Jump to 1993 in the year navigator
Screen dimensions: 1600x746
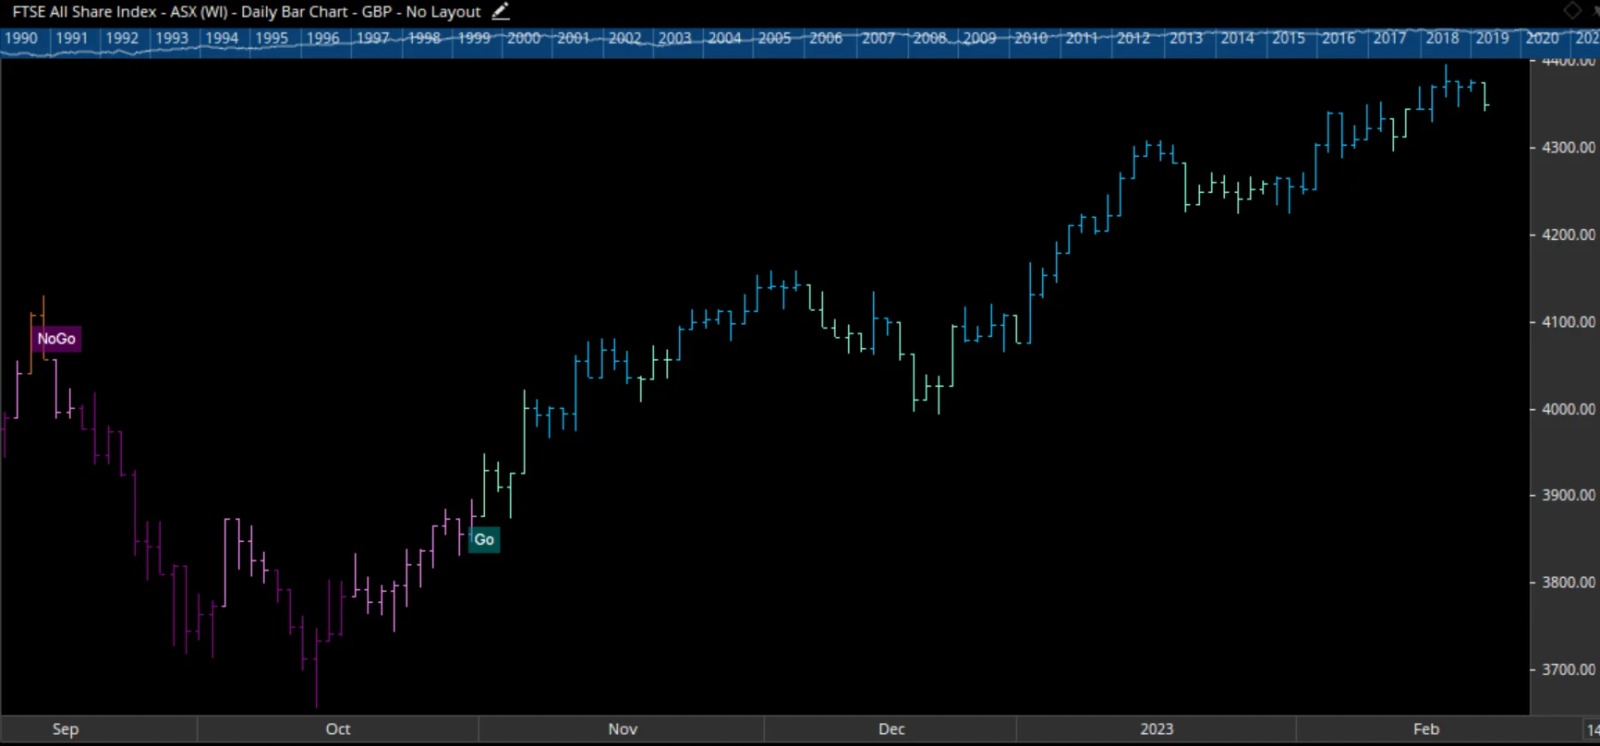[172, 38]
